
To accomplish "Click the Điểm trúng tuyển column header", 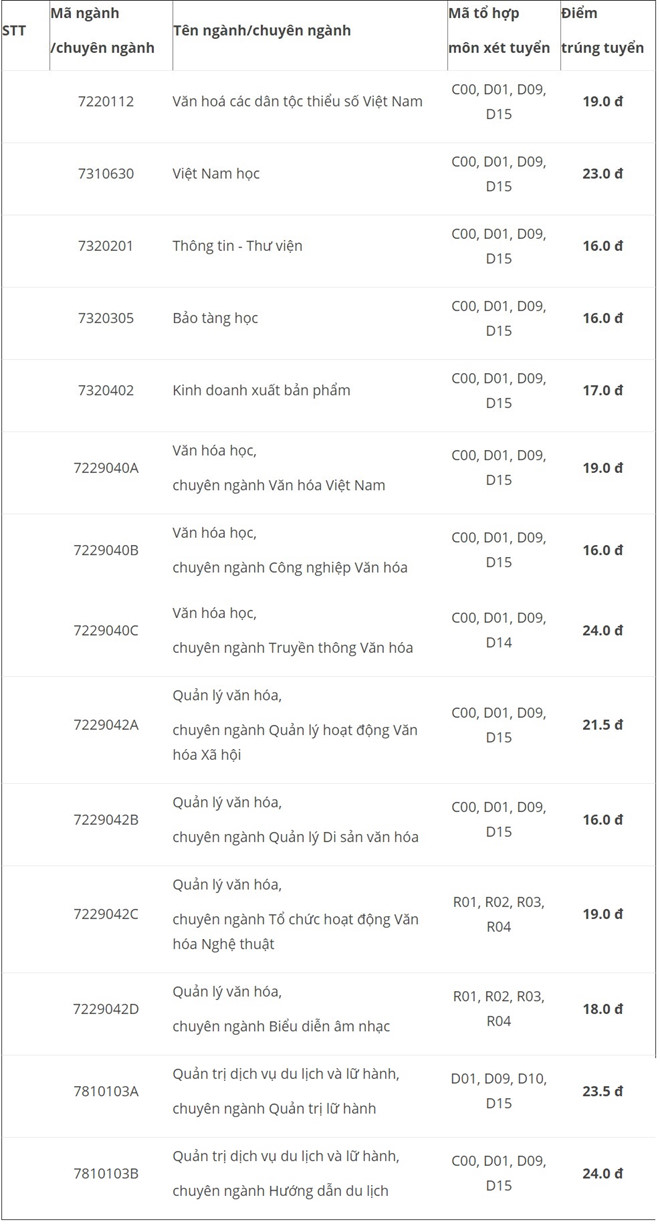I will 603,30.
